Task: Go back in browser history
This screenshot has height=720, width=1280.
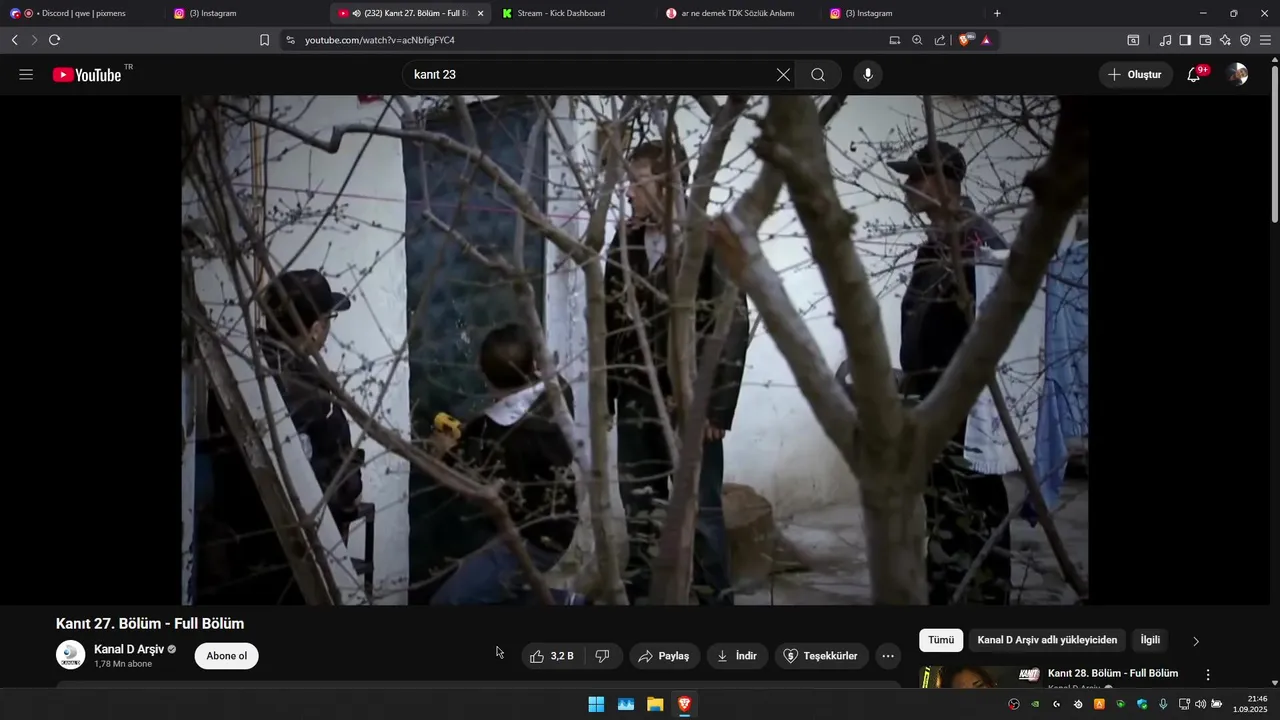Action: [x=14, y=40]
